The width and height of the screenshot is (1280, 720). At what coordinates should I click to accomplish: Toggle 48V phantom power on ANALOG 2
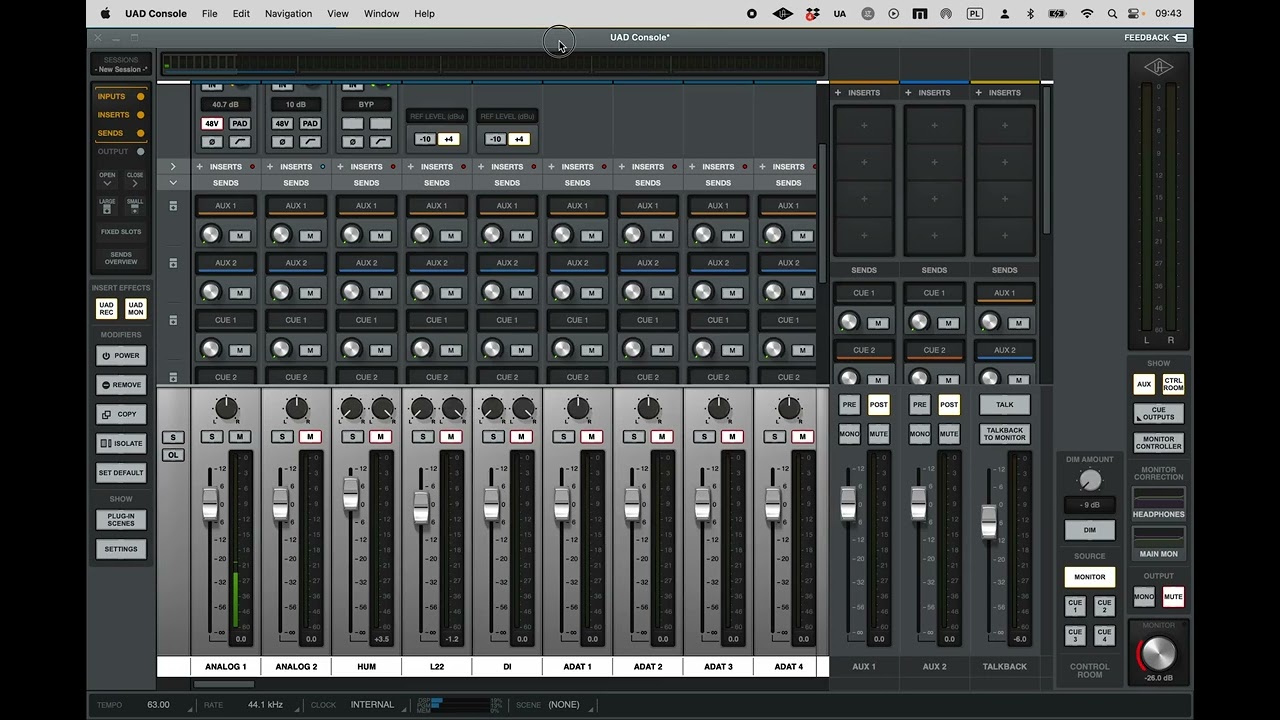(x=282, y=124)
